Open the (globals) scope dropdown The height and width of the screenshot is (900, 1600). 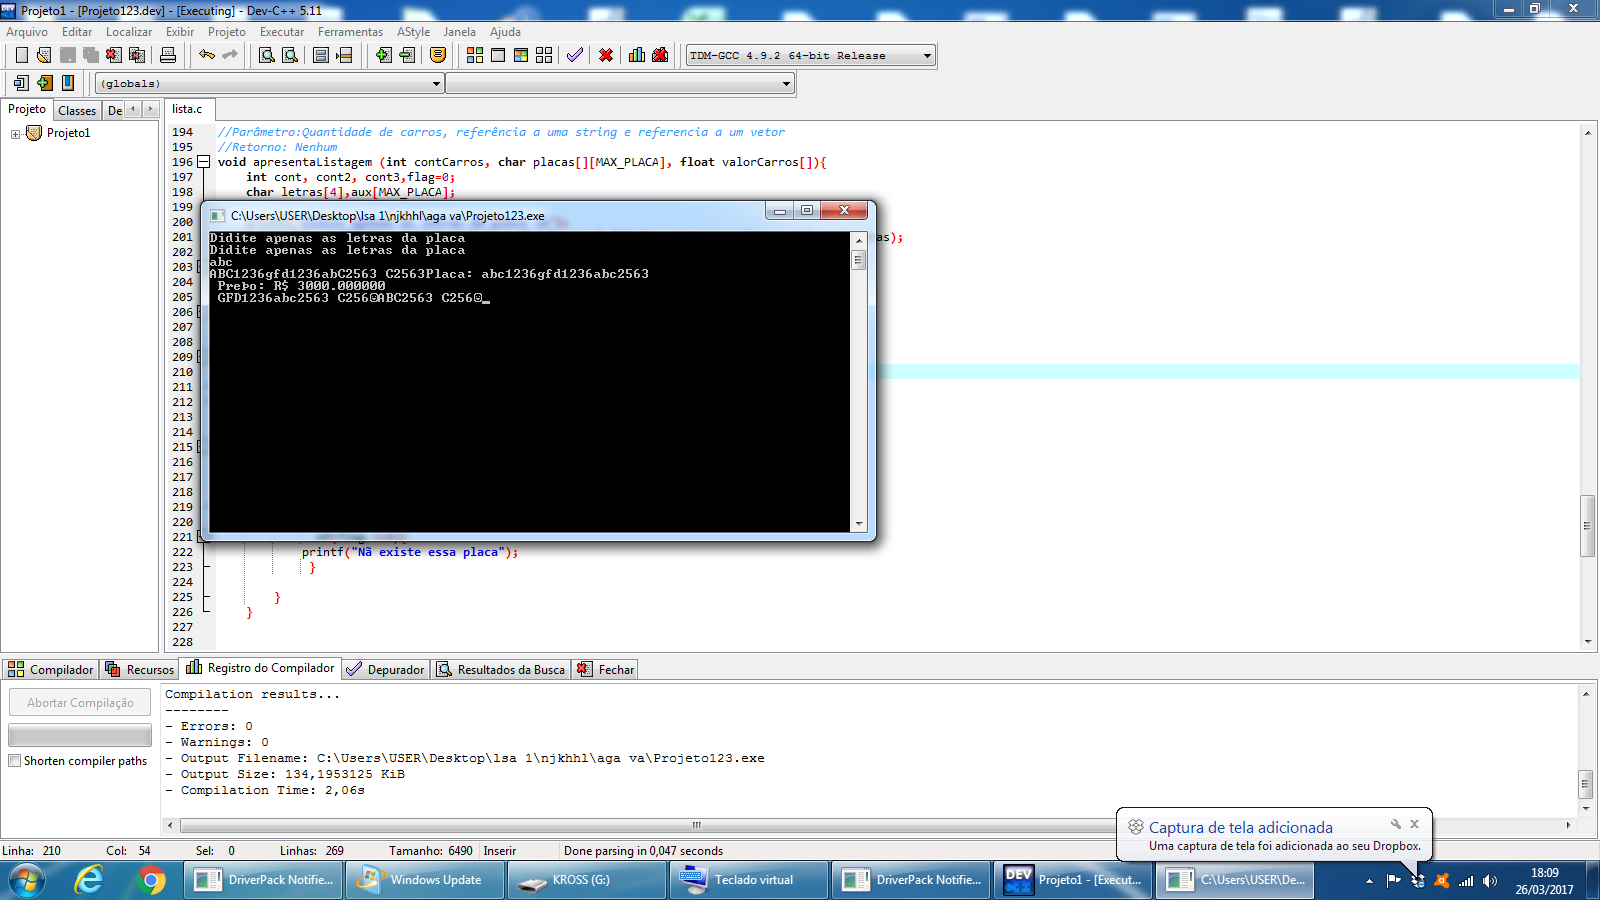point(269,84)
